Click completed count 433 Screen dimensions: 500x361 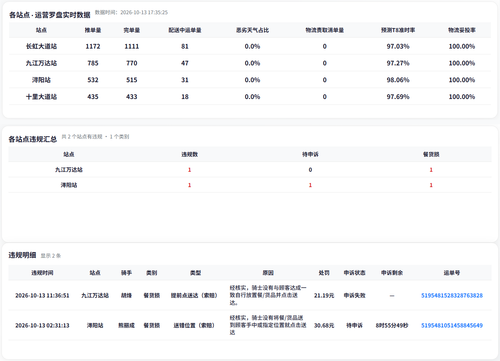[x=132, y=97]
